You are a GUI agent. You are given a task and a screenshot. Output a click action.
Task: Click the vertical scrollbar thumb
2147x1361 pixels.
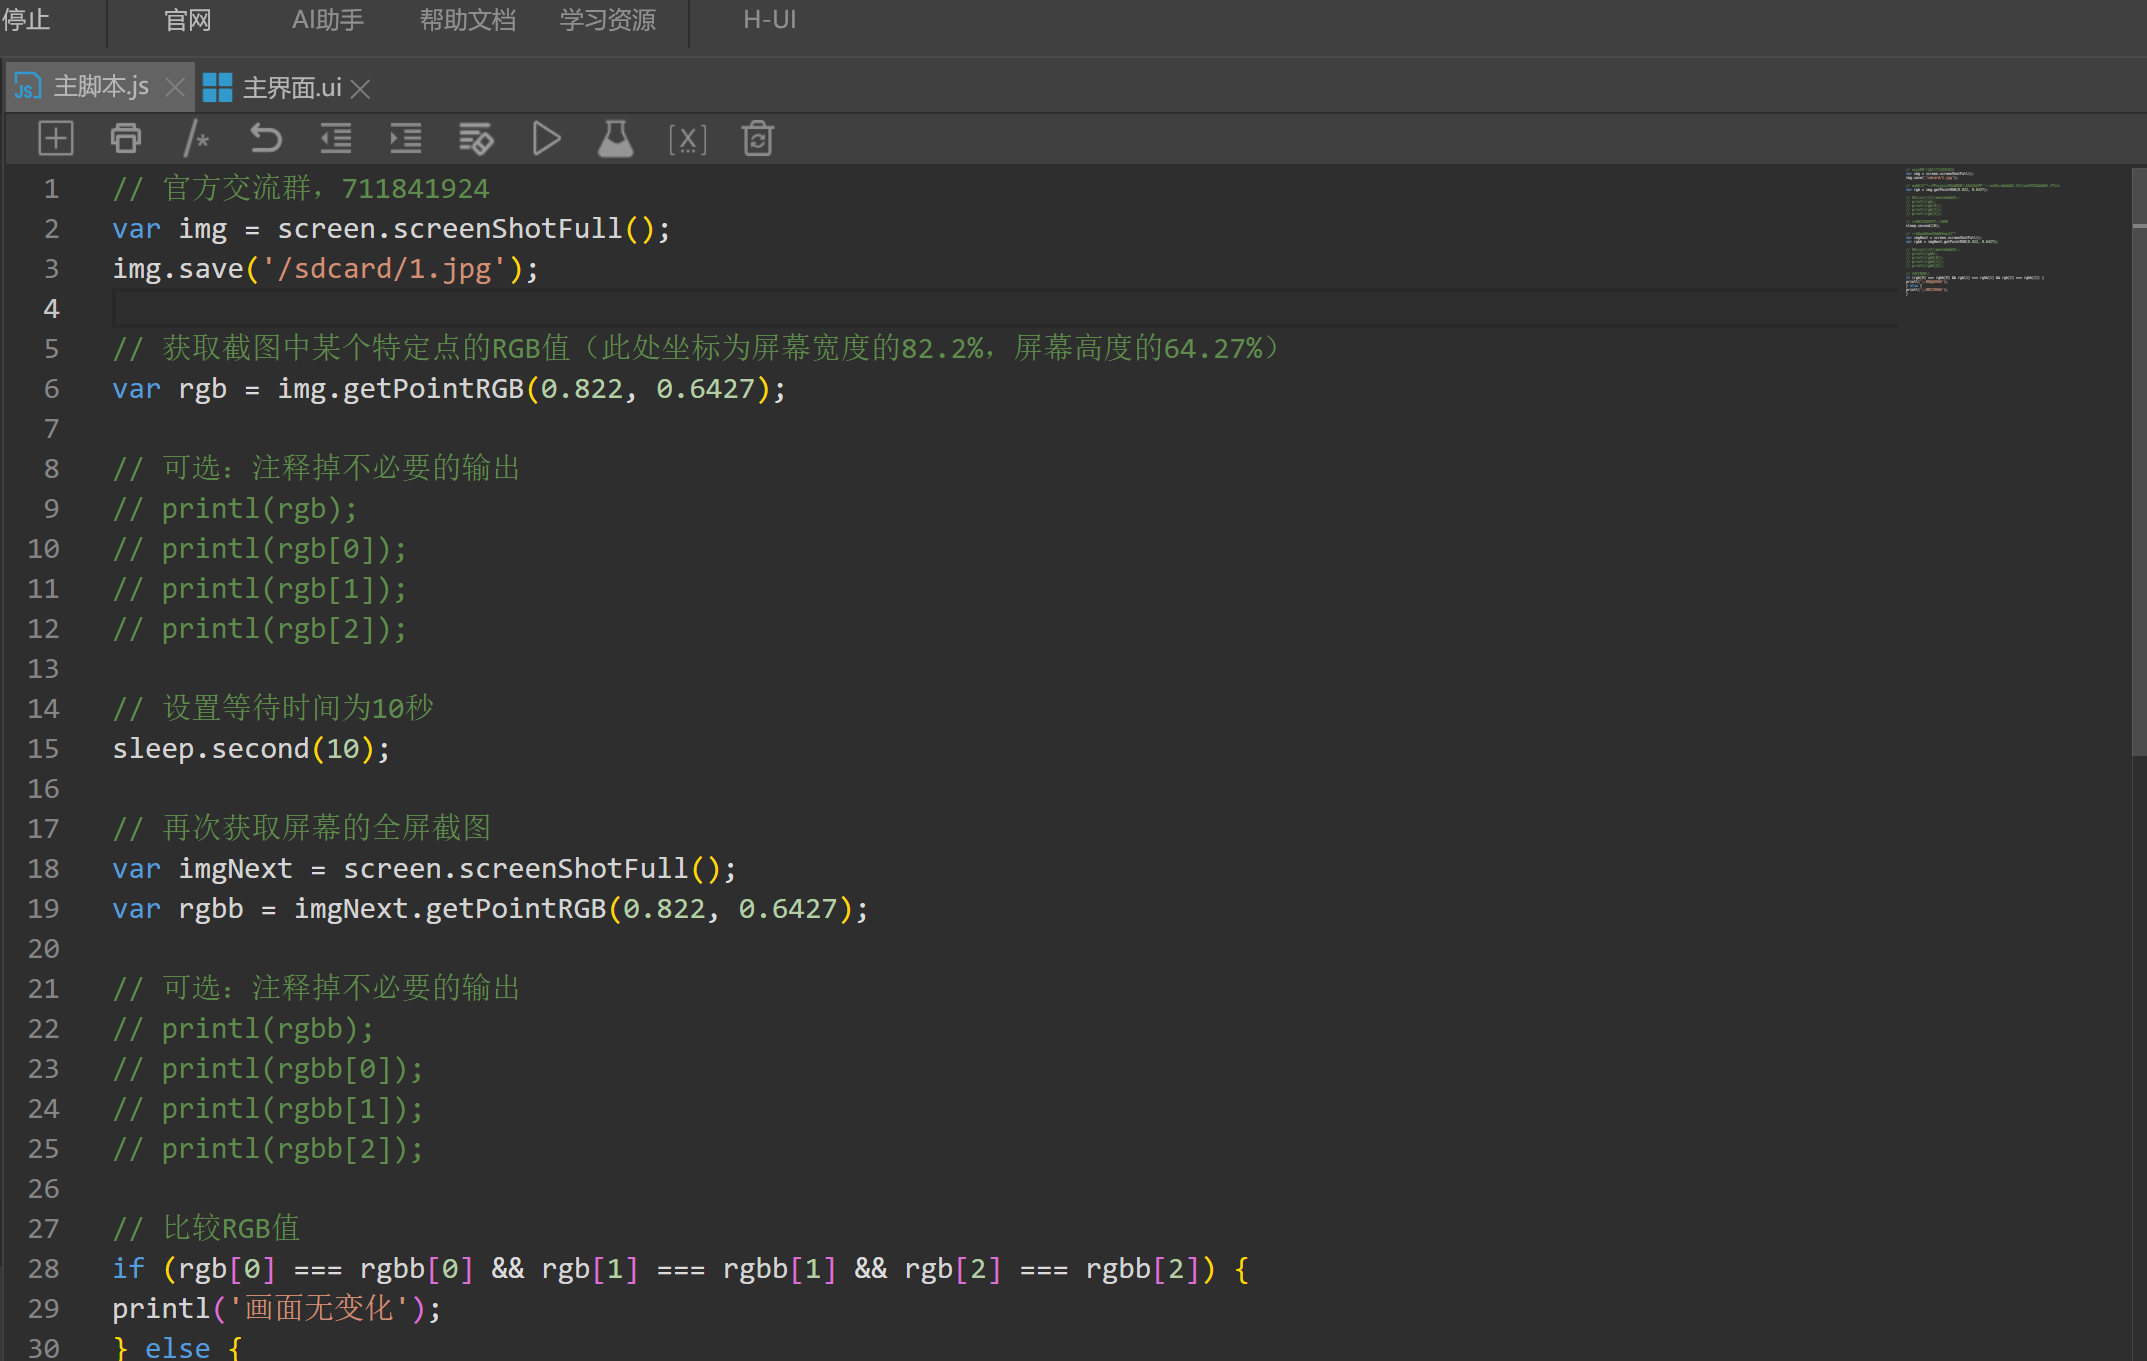2139,460
